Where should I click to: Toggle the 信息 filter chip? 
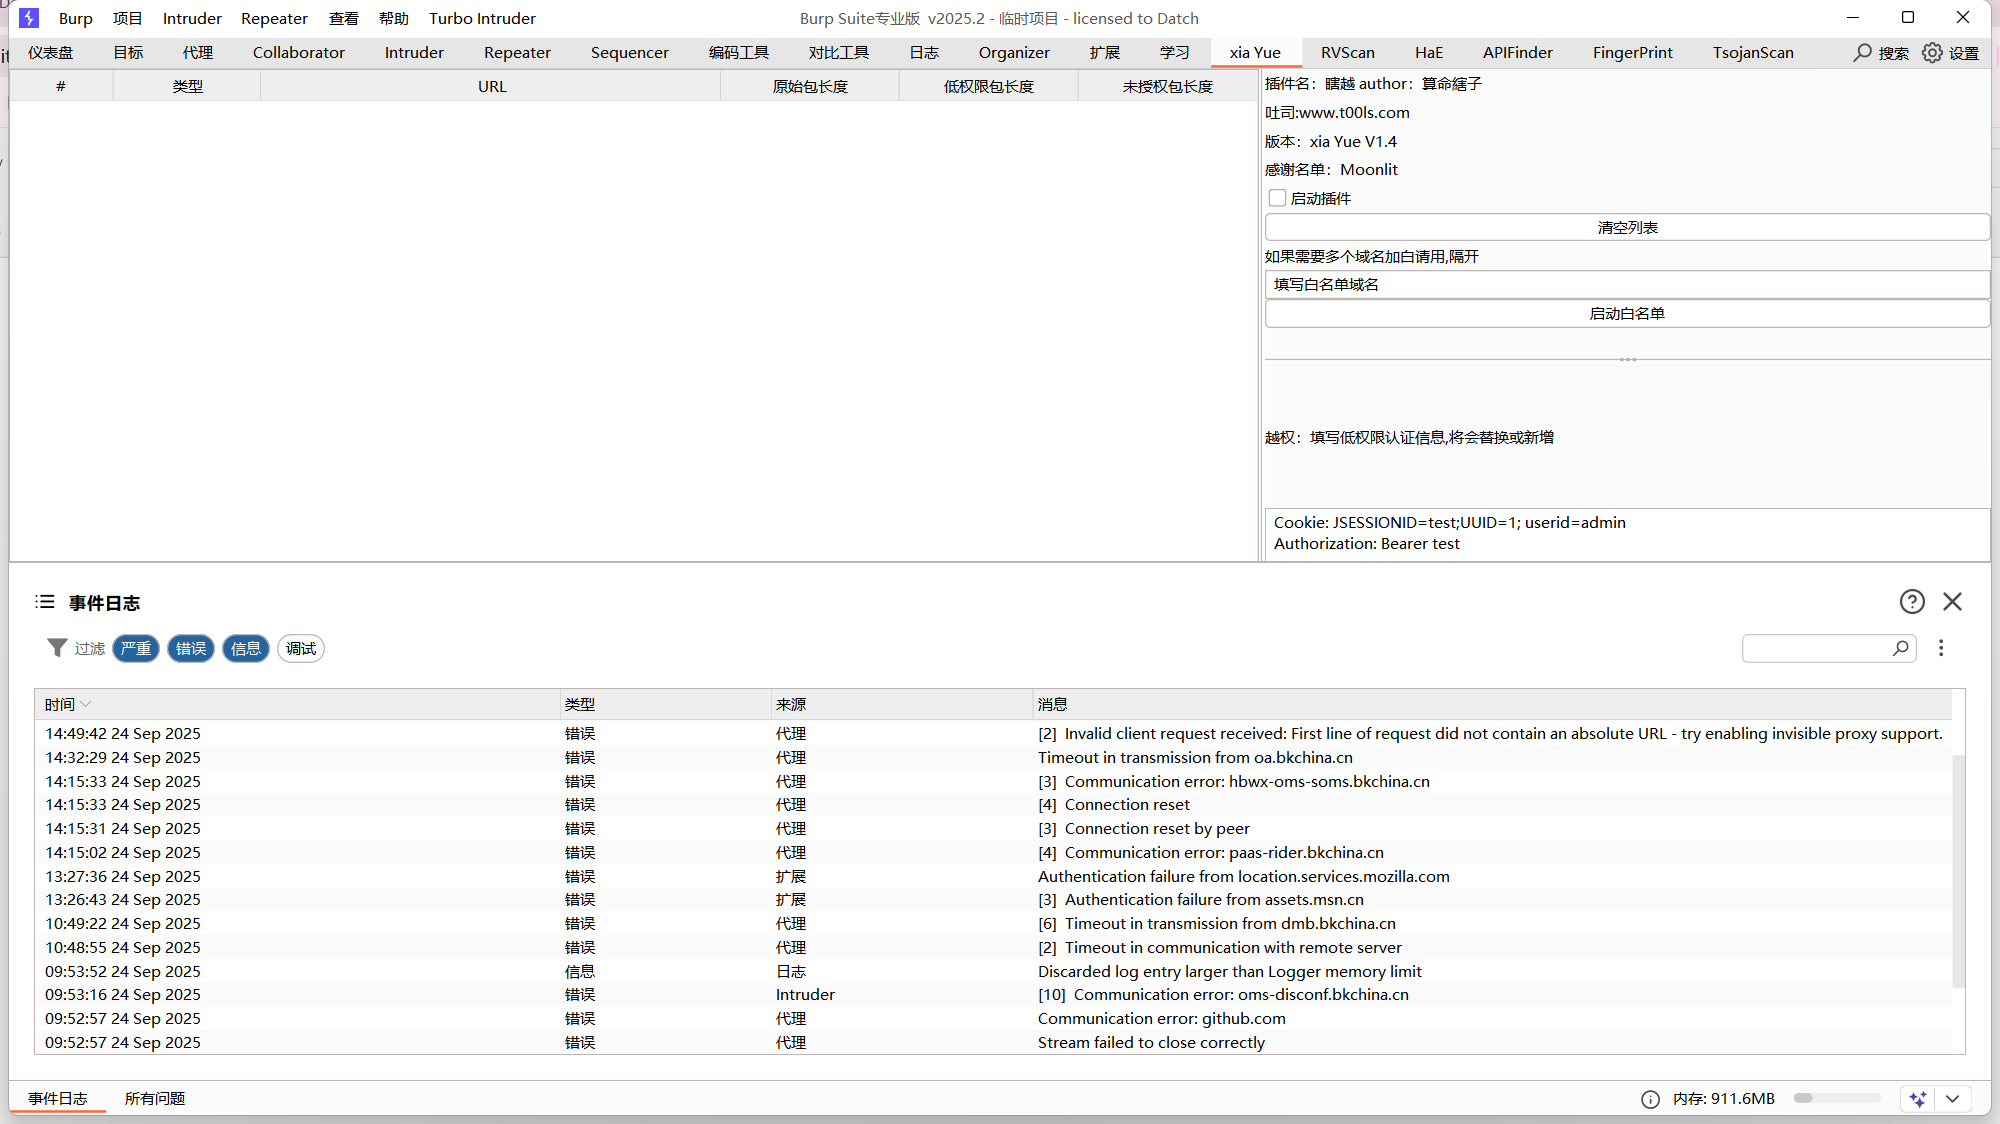pyautogui.click(x=245, y=648)
